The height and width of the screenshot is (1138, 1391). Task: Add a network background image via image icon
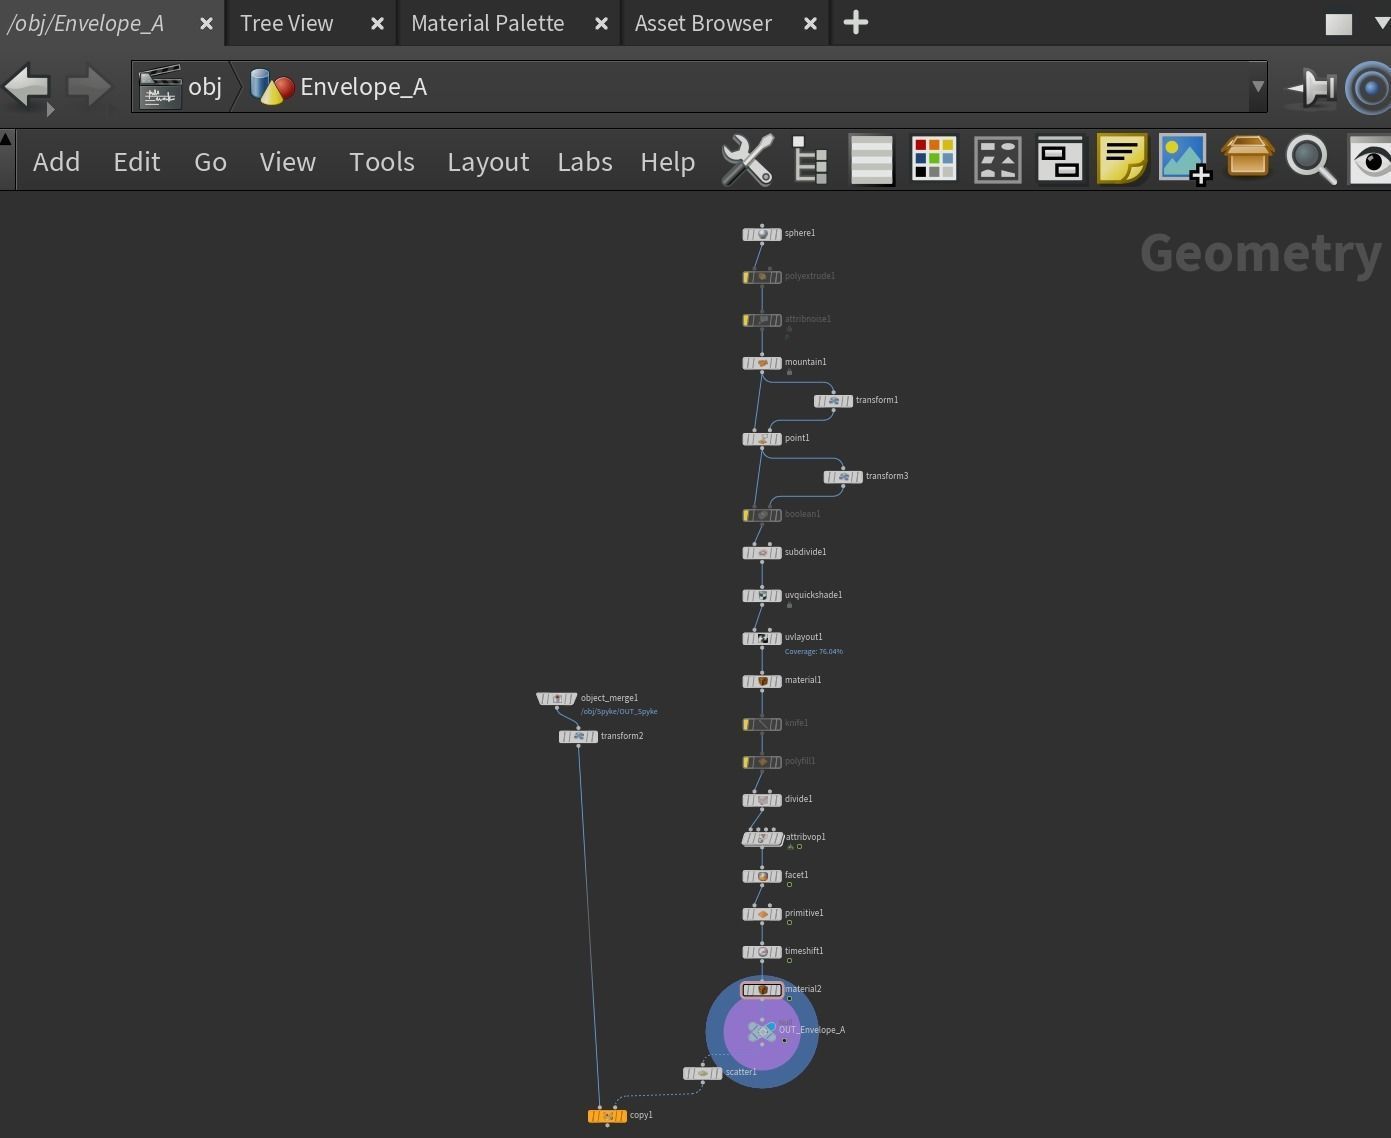(x=1184, y=159)
